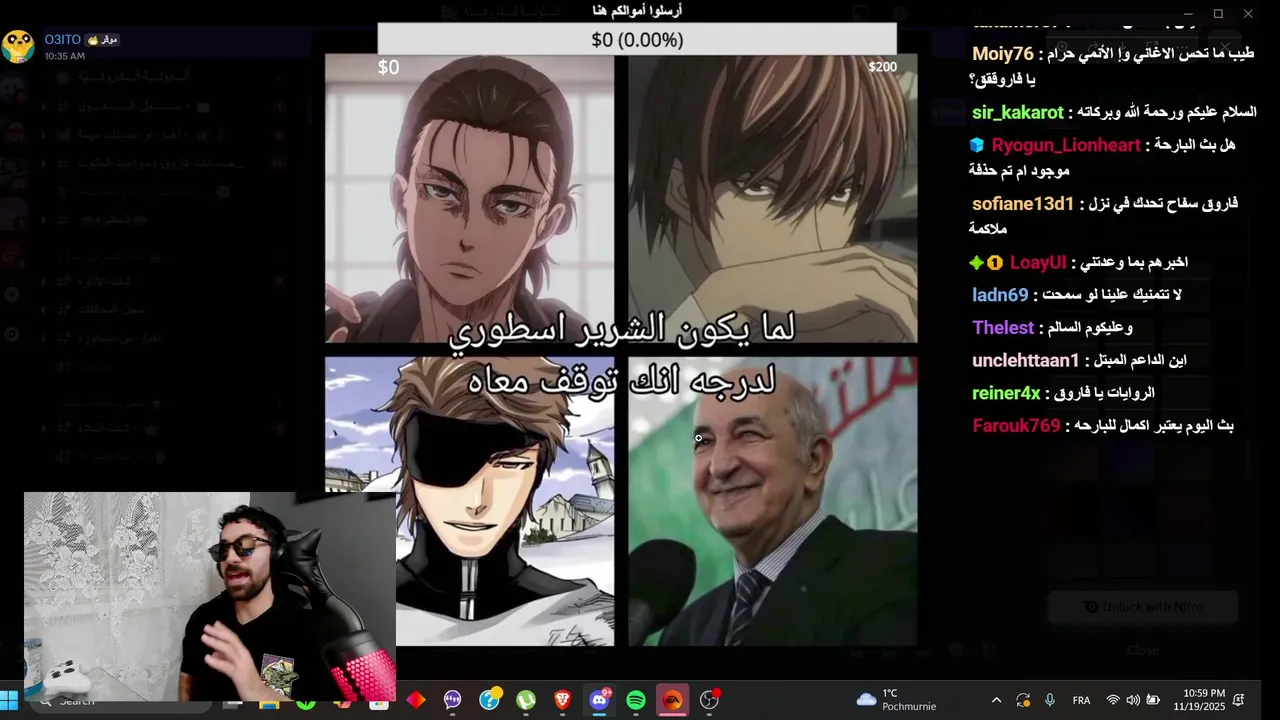Image resolution: width=1280 pixels, height=720 pixels.
Task: Click chat username Ryogun_Lionheart
Action: tap(1066, 145)
